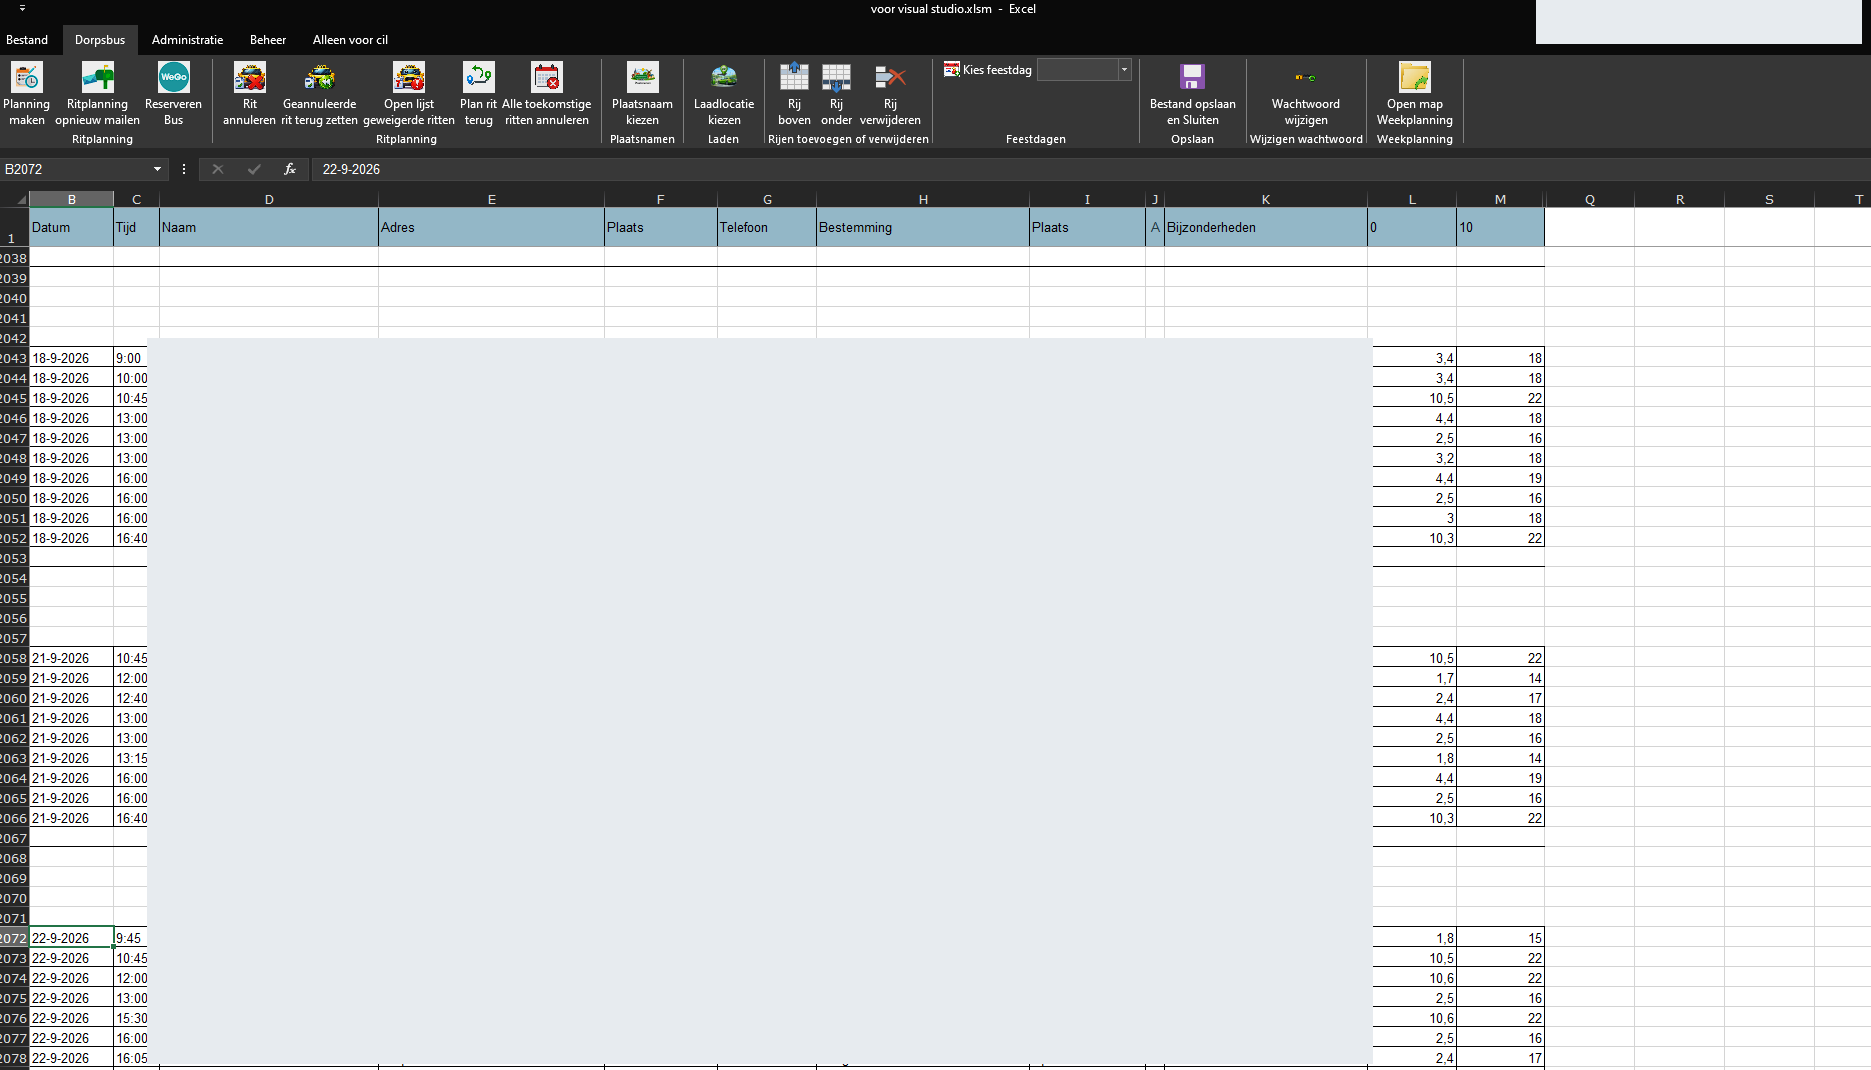1871x1070 pixels.
Task: Click the Rij verwijderen icon
Action: 890,78
